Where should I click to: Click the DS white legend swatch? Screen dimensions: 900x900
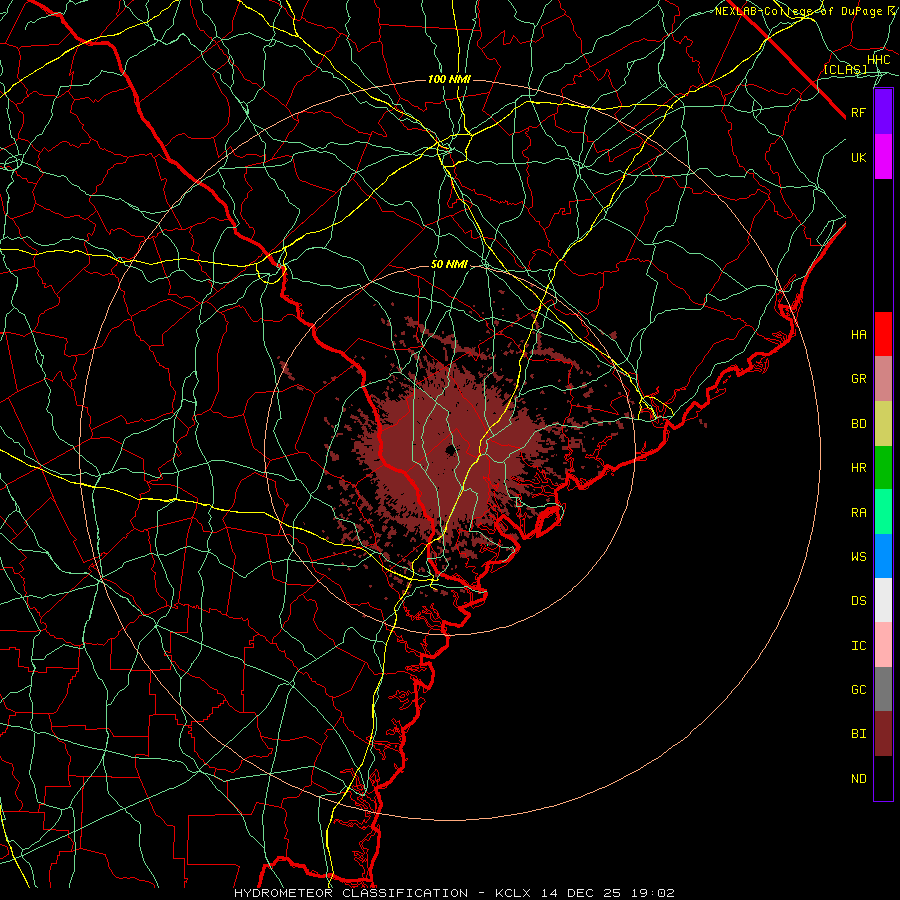pos(883,600)
